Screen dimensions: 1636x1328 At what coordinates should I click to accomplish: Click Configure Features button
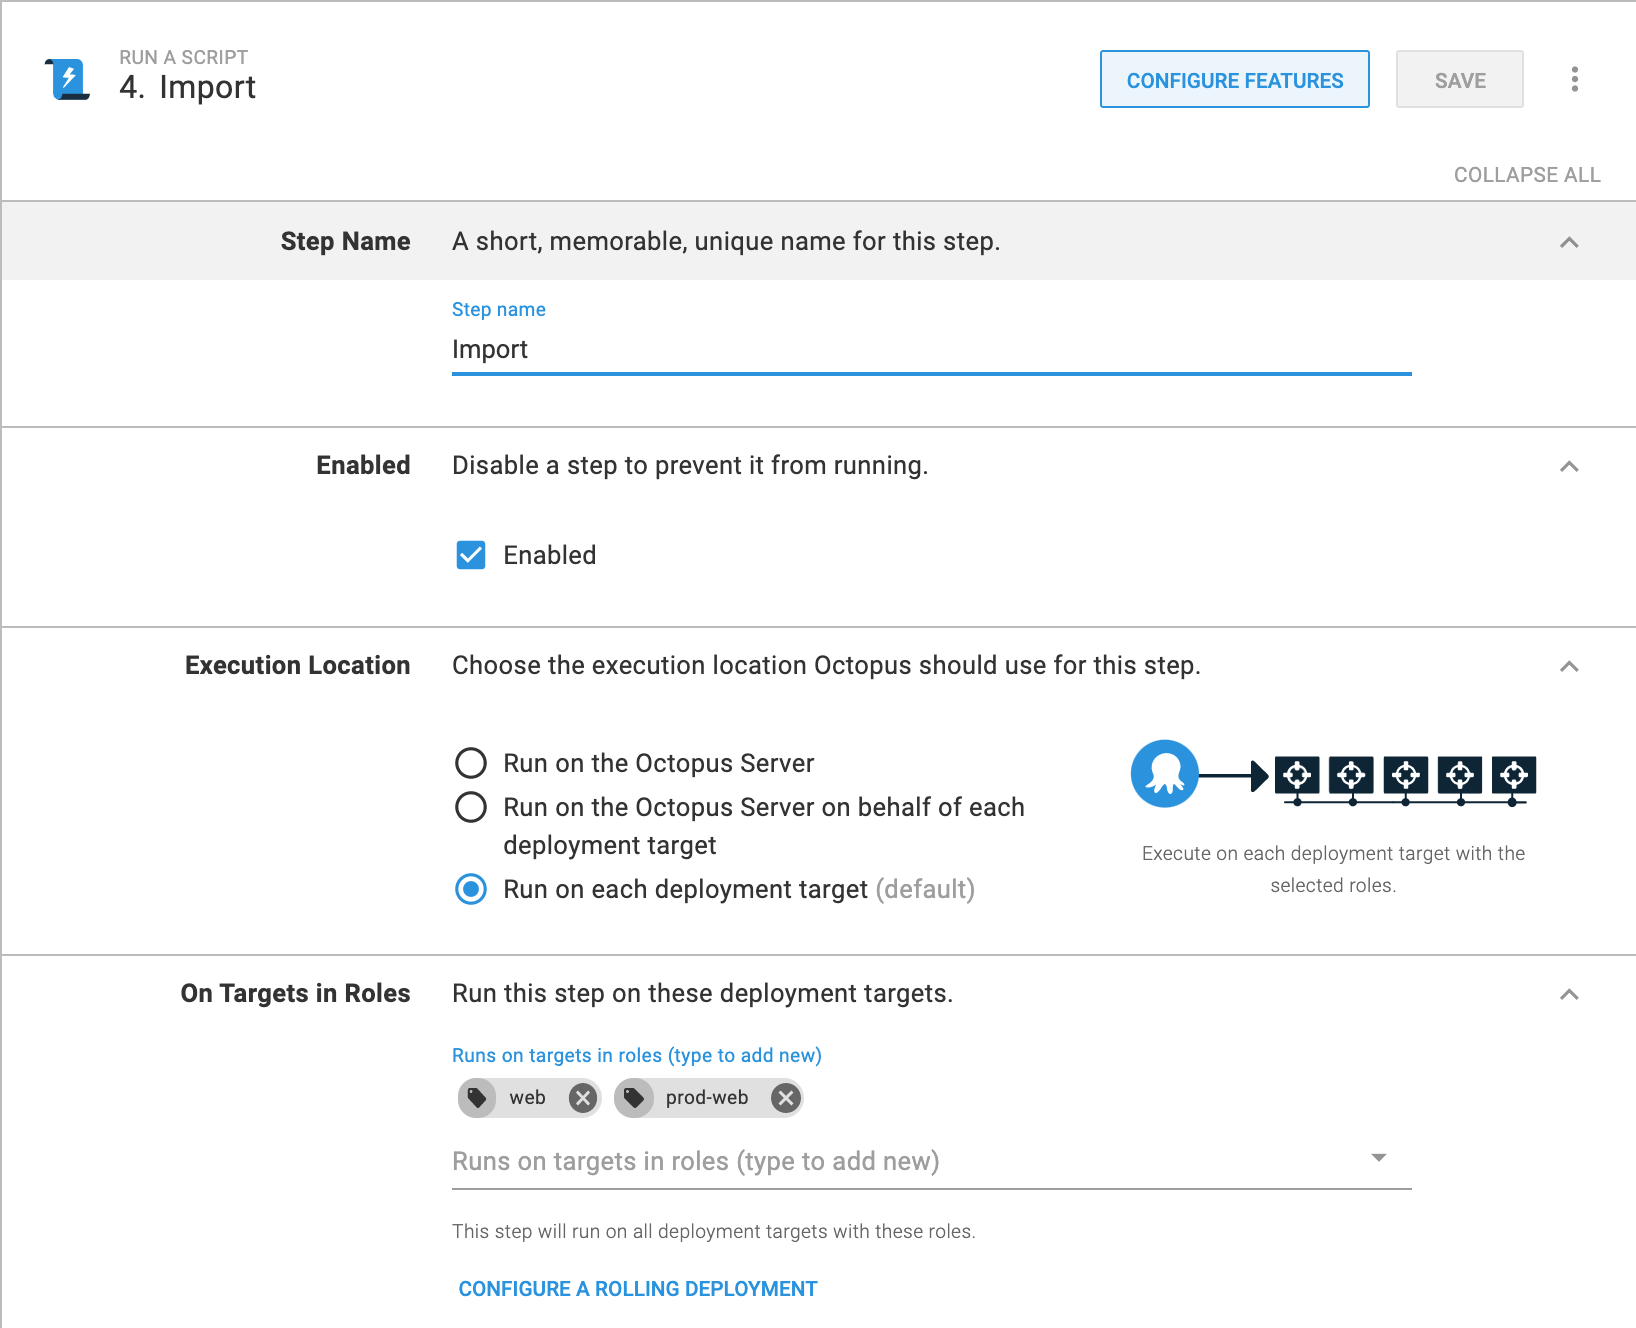click(1235, 79)
